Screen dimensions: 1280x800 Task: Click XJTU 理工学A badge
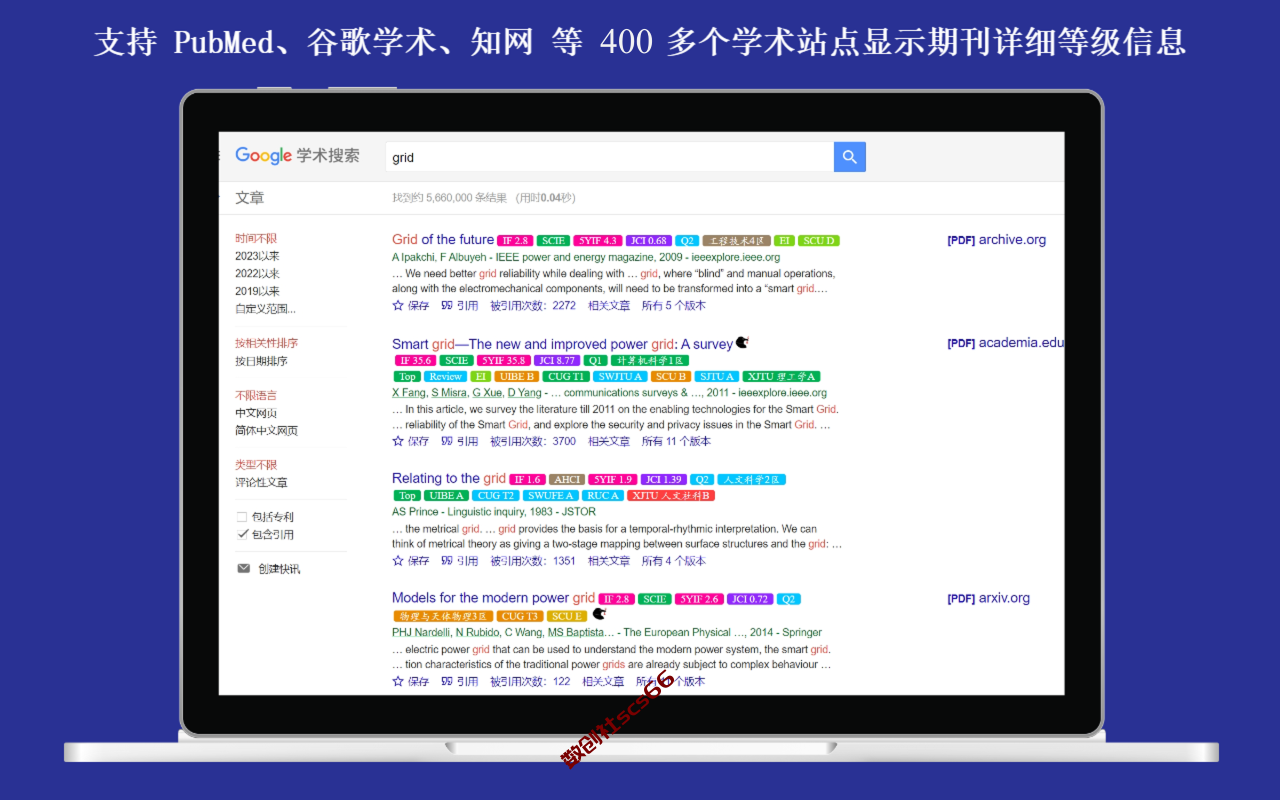tap(783, 376)
